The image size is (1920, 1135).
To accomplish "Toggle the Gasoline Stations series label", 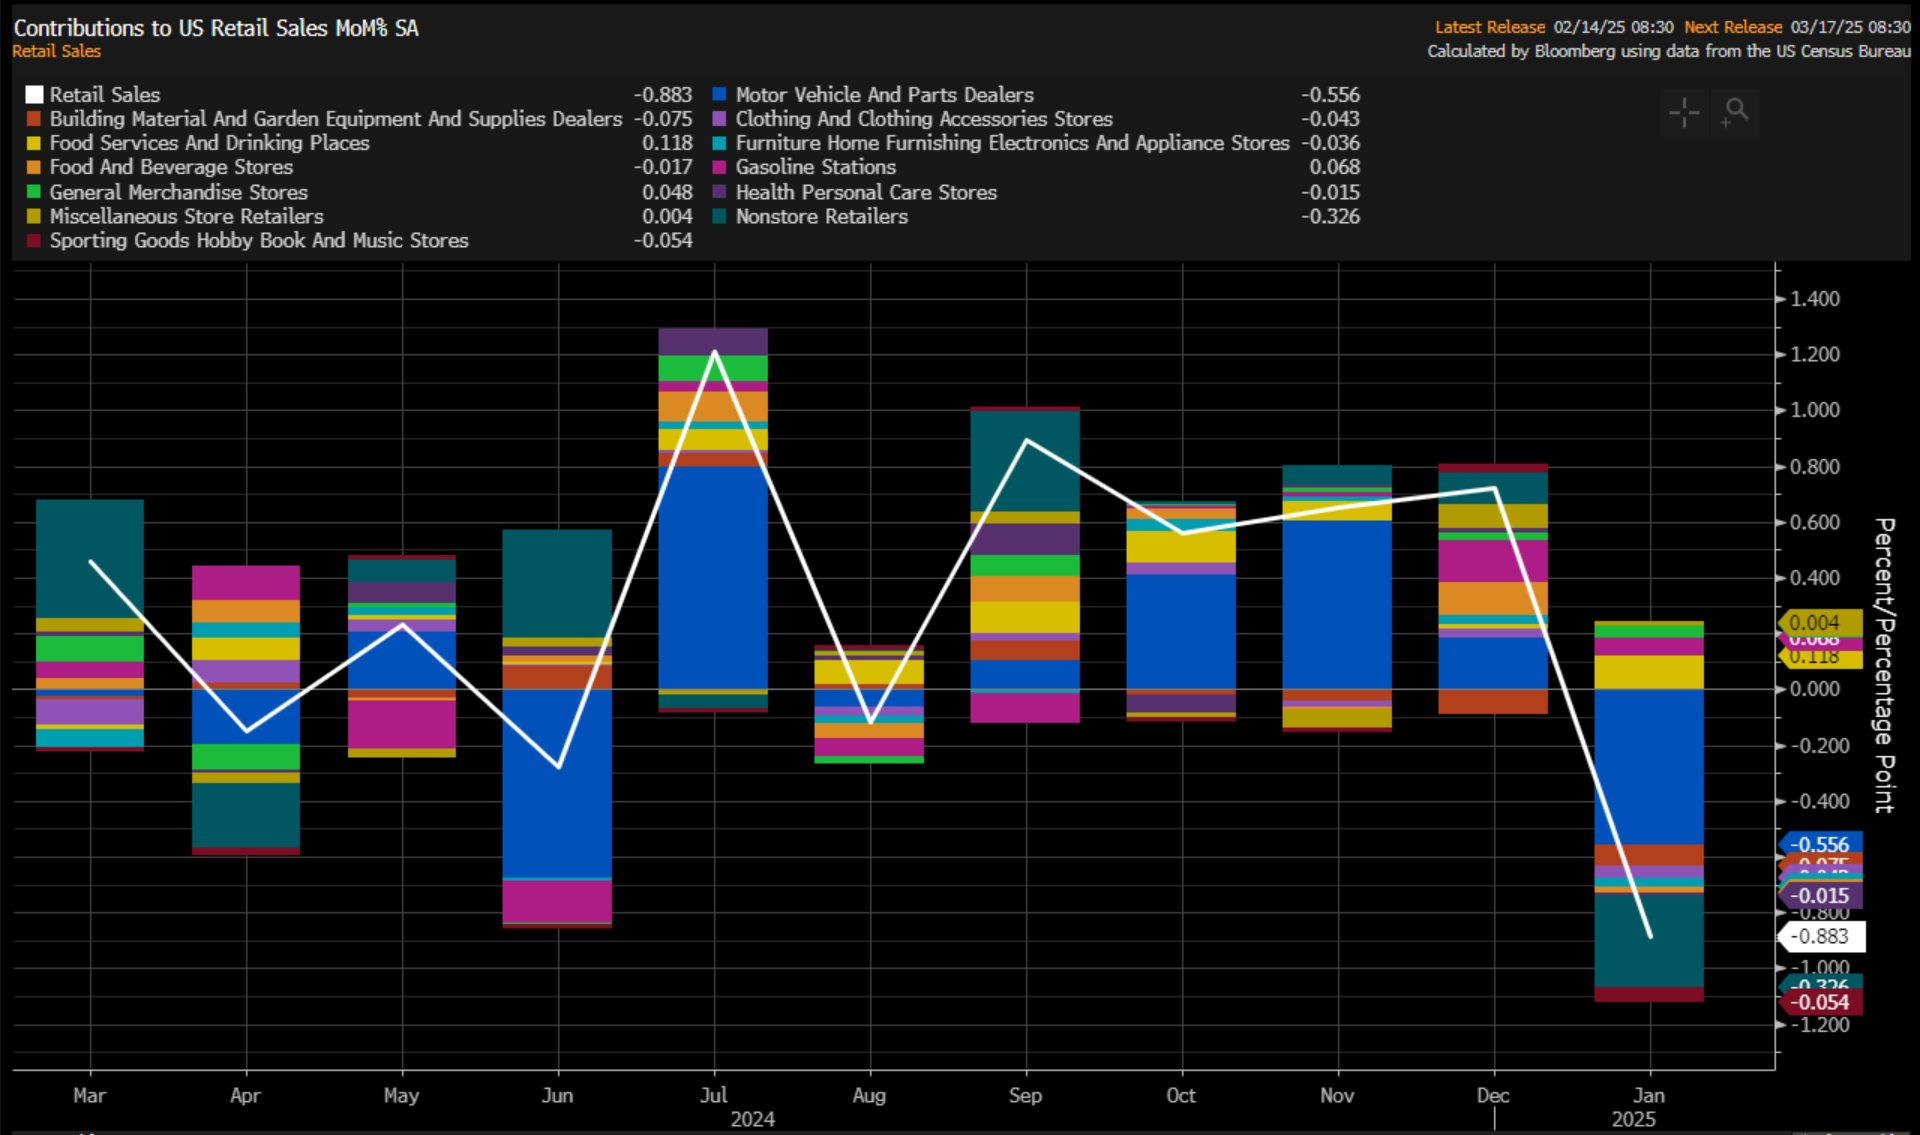I will pos(815,168).
